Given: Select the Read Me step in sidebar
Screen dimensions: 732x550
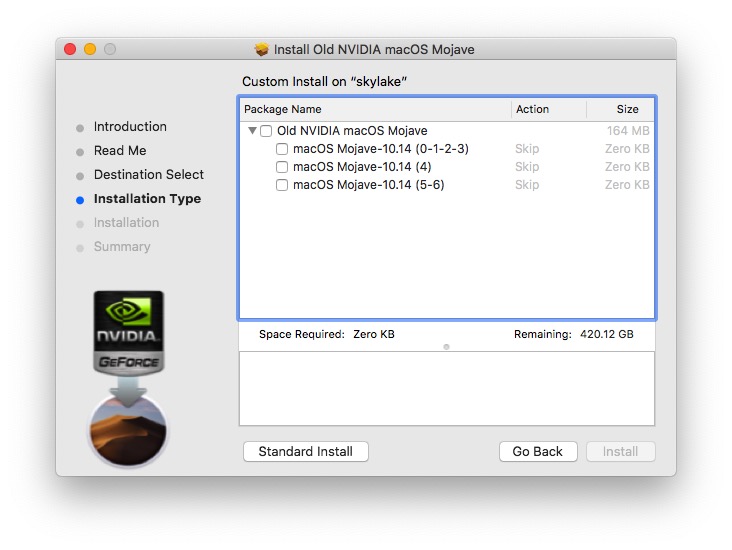Looking at the screenshot, I should 120,151.
